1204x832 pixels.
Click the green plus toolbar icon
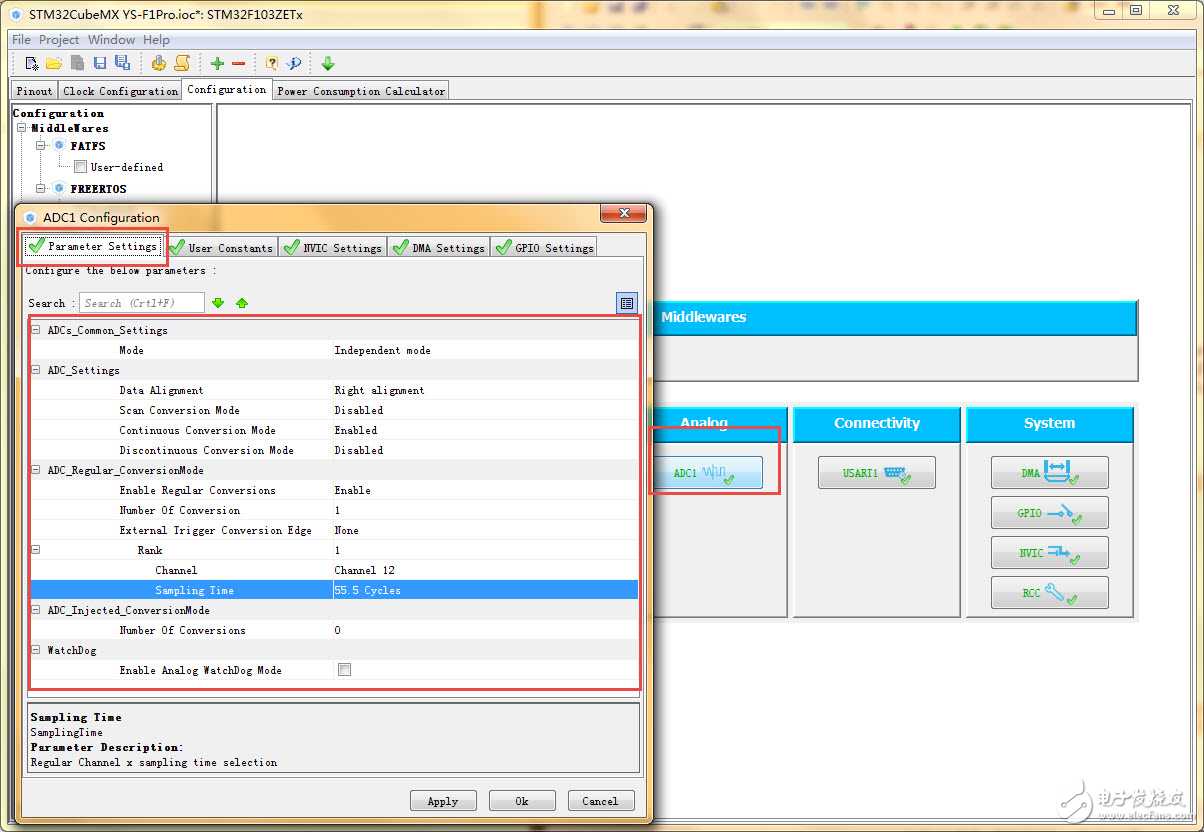point(217,63)
